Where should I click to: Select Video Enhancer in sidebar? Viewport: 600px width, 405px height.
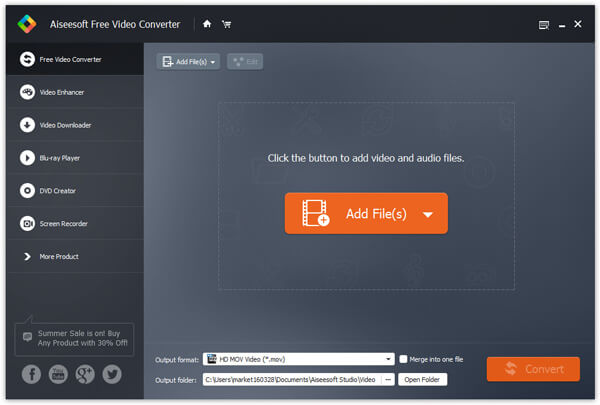[x=61, y=92]
